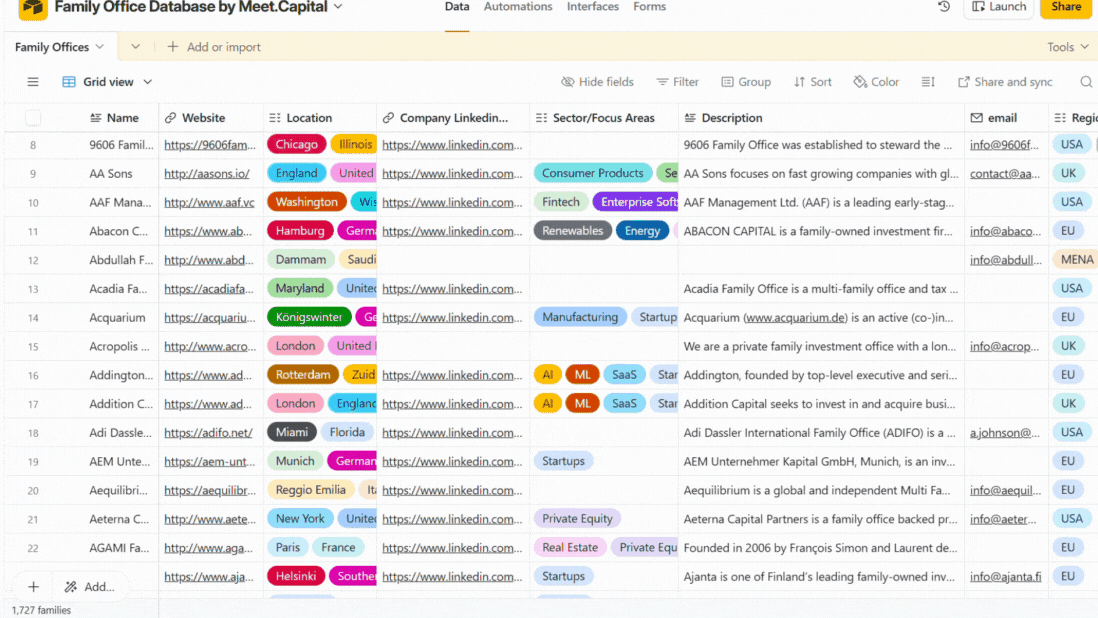Image resolution: width=1098 pixels, height=618 pixels.
Task: Click the Fintech sector tag
Action: click(561, 202)
